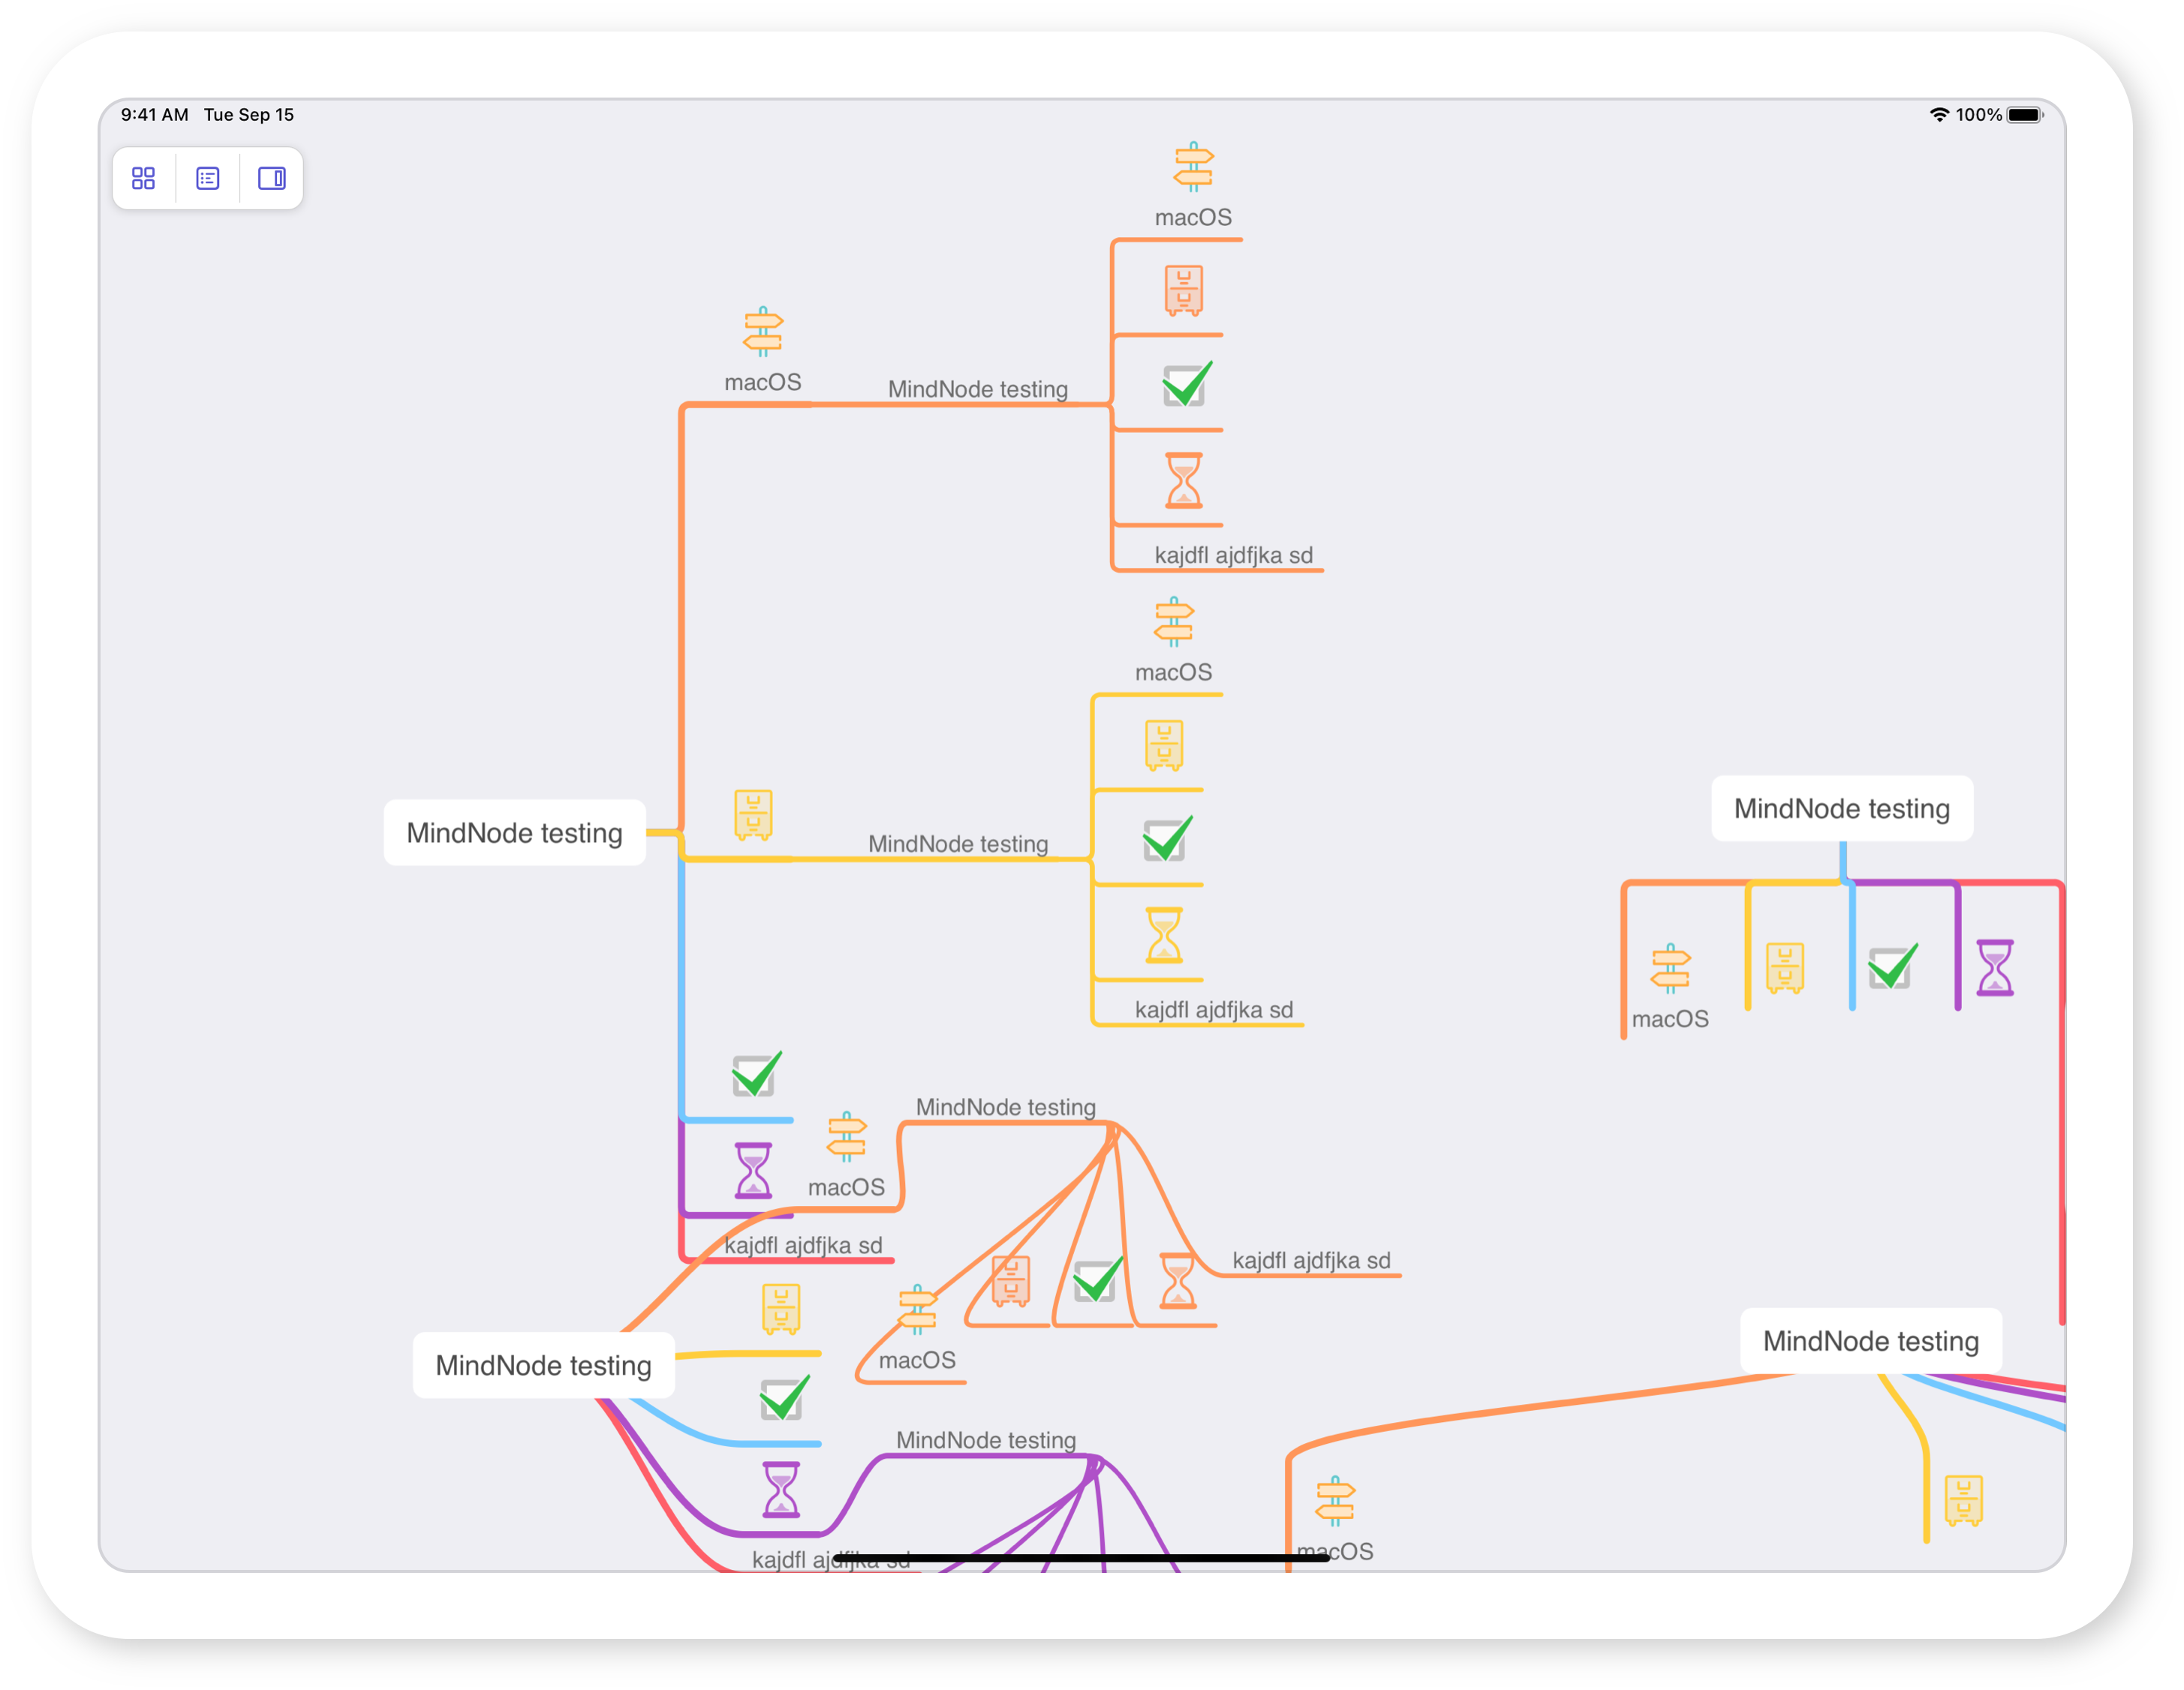The image size is (2184, 1690).
Task: Select yellow filing cabinet on curved yellow branch
Action: click(x=781, y=1309)
